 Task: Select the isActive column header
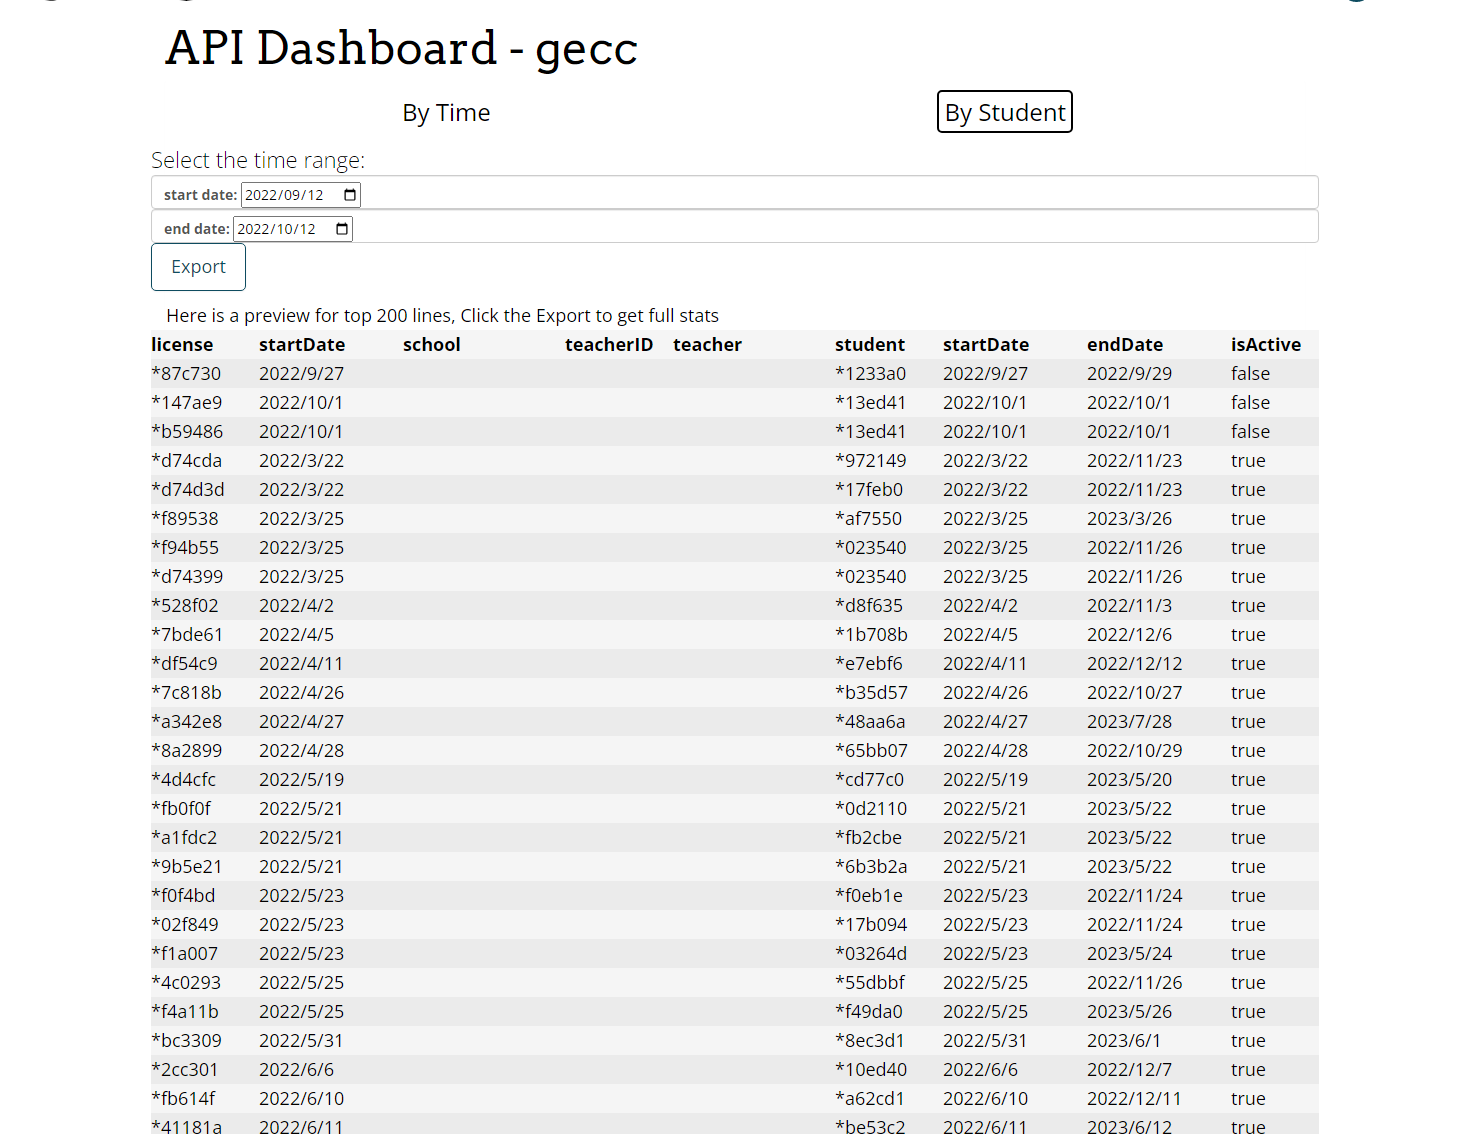pyautogui.click(x=1265, y=344)
